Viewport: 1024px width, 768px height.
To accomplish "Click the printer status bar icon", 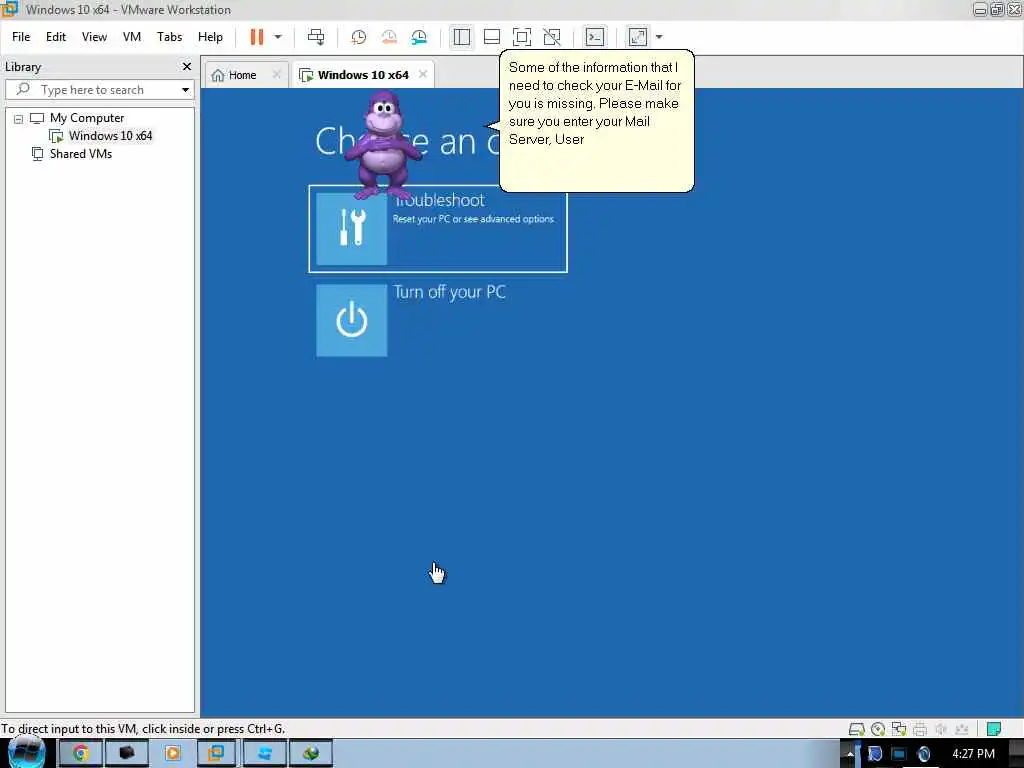I will (x=920, y=729).
